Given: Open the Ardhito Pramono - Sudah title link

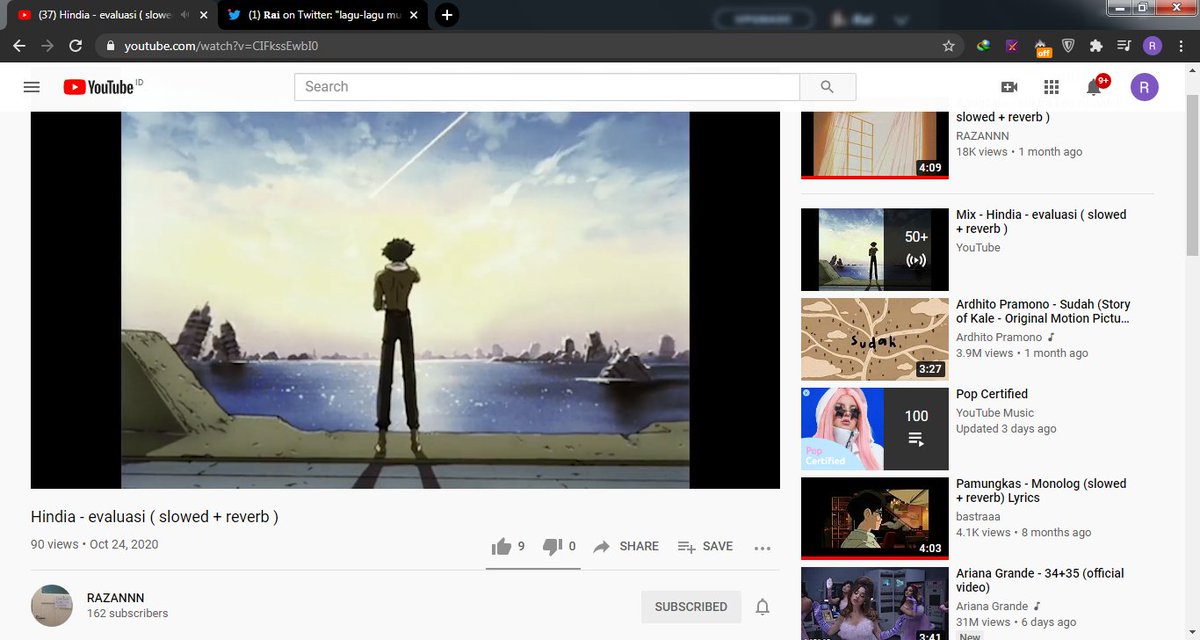Looking at the screenshot, I should (x=1043, y=311).
